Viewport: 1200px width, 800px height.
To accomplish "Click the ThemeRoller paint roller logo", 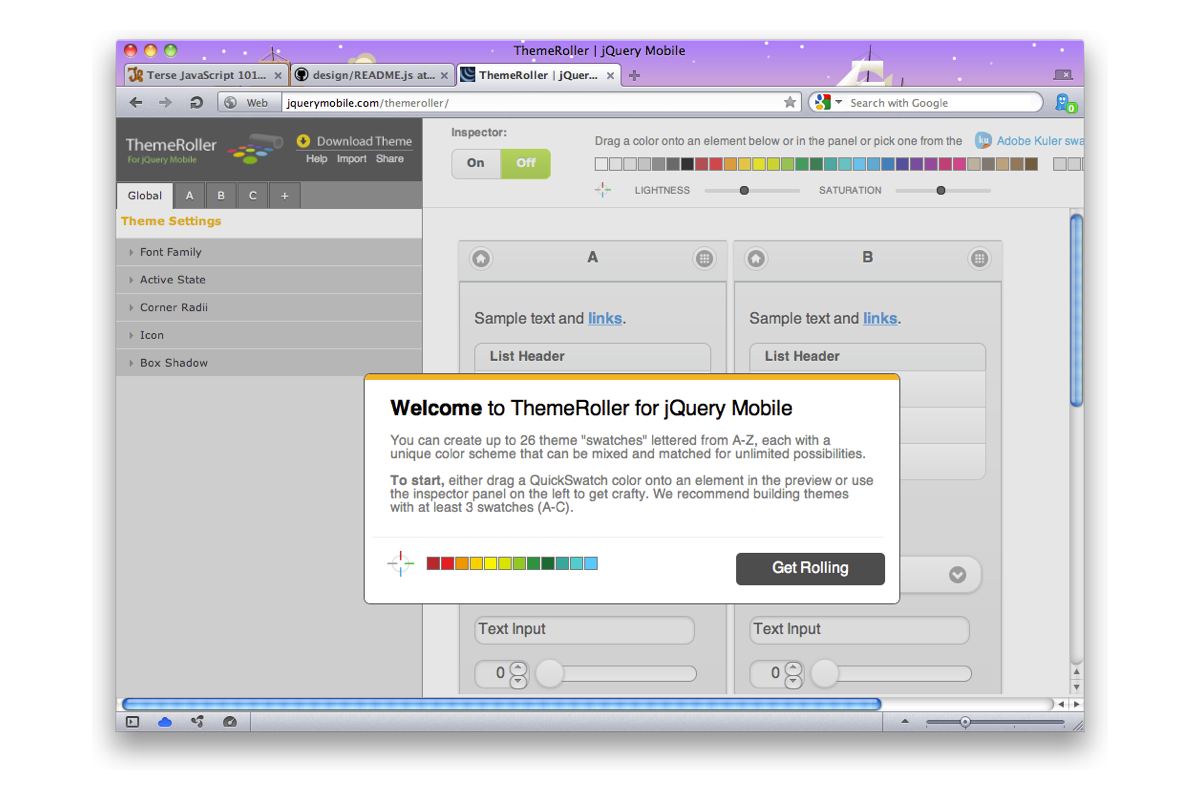I will [x=255, y=149].
